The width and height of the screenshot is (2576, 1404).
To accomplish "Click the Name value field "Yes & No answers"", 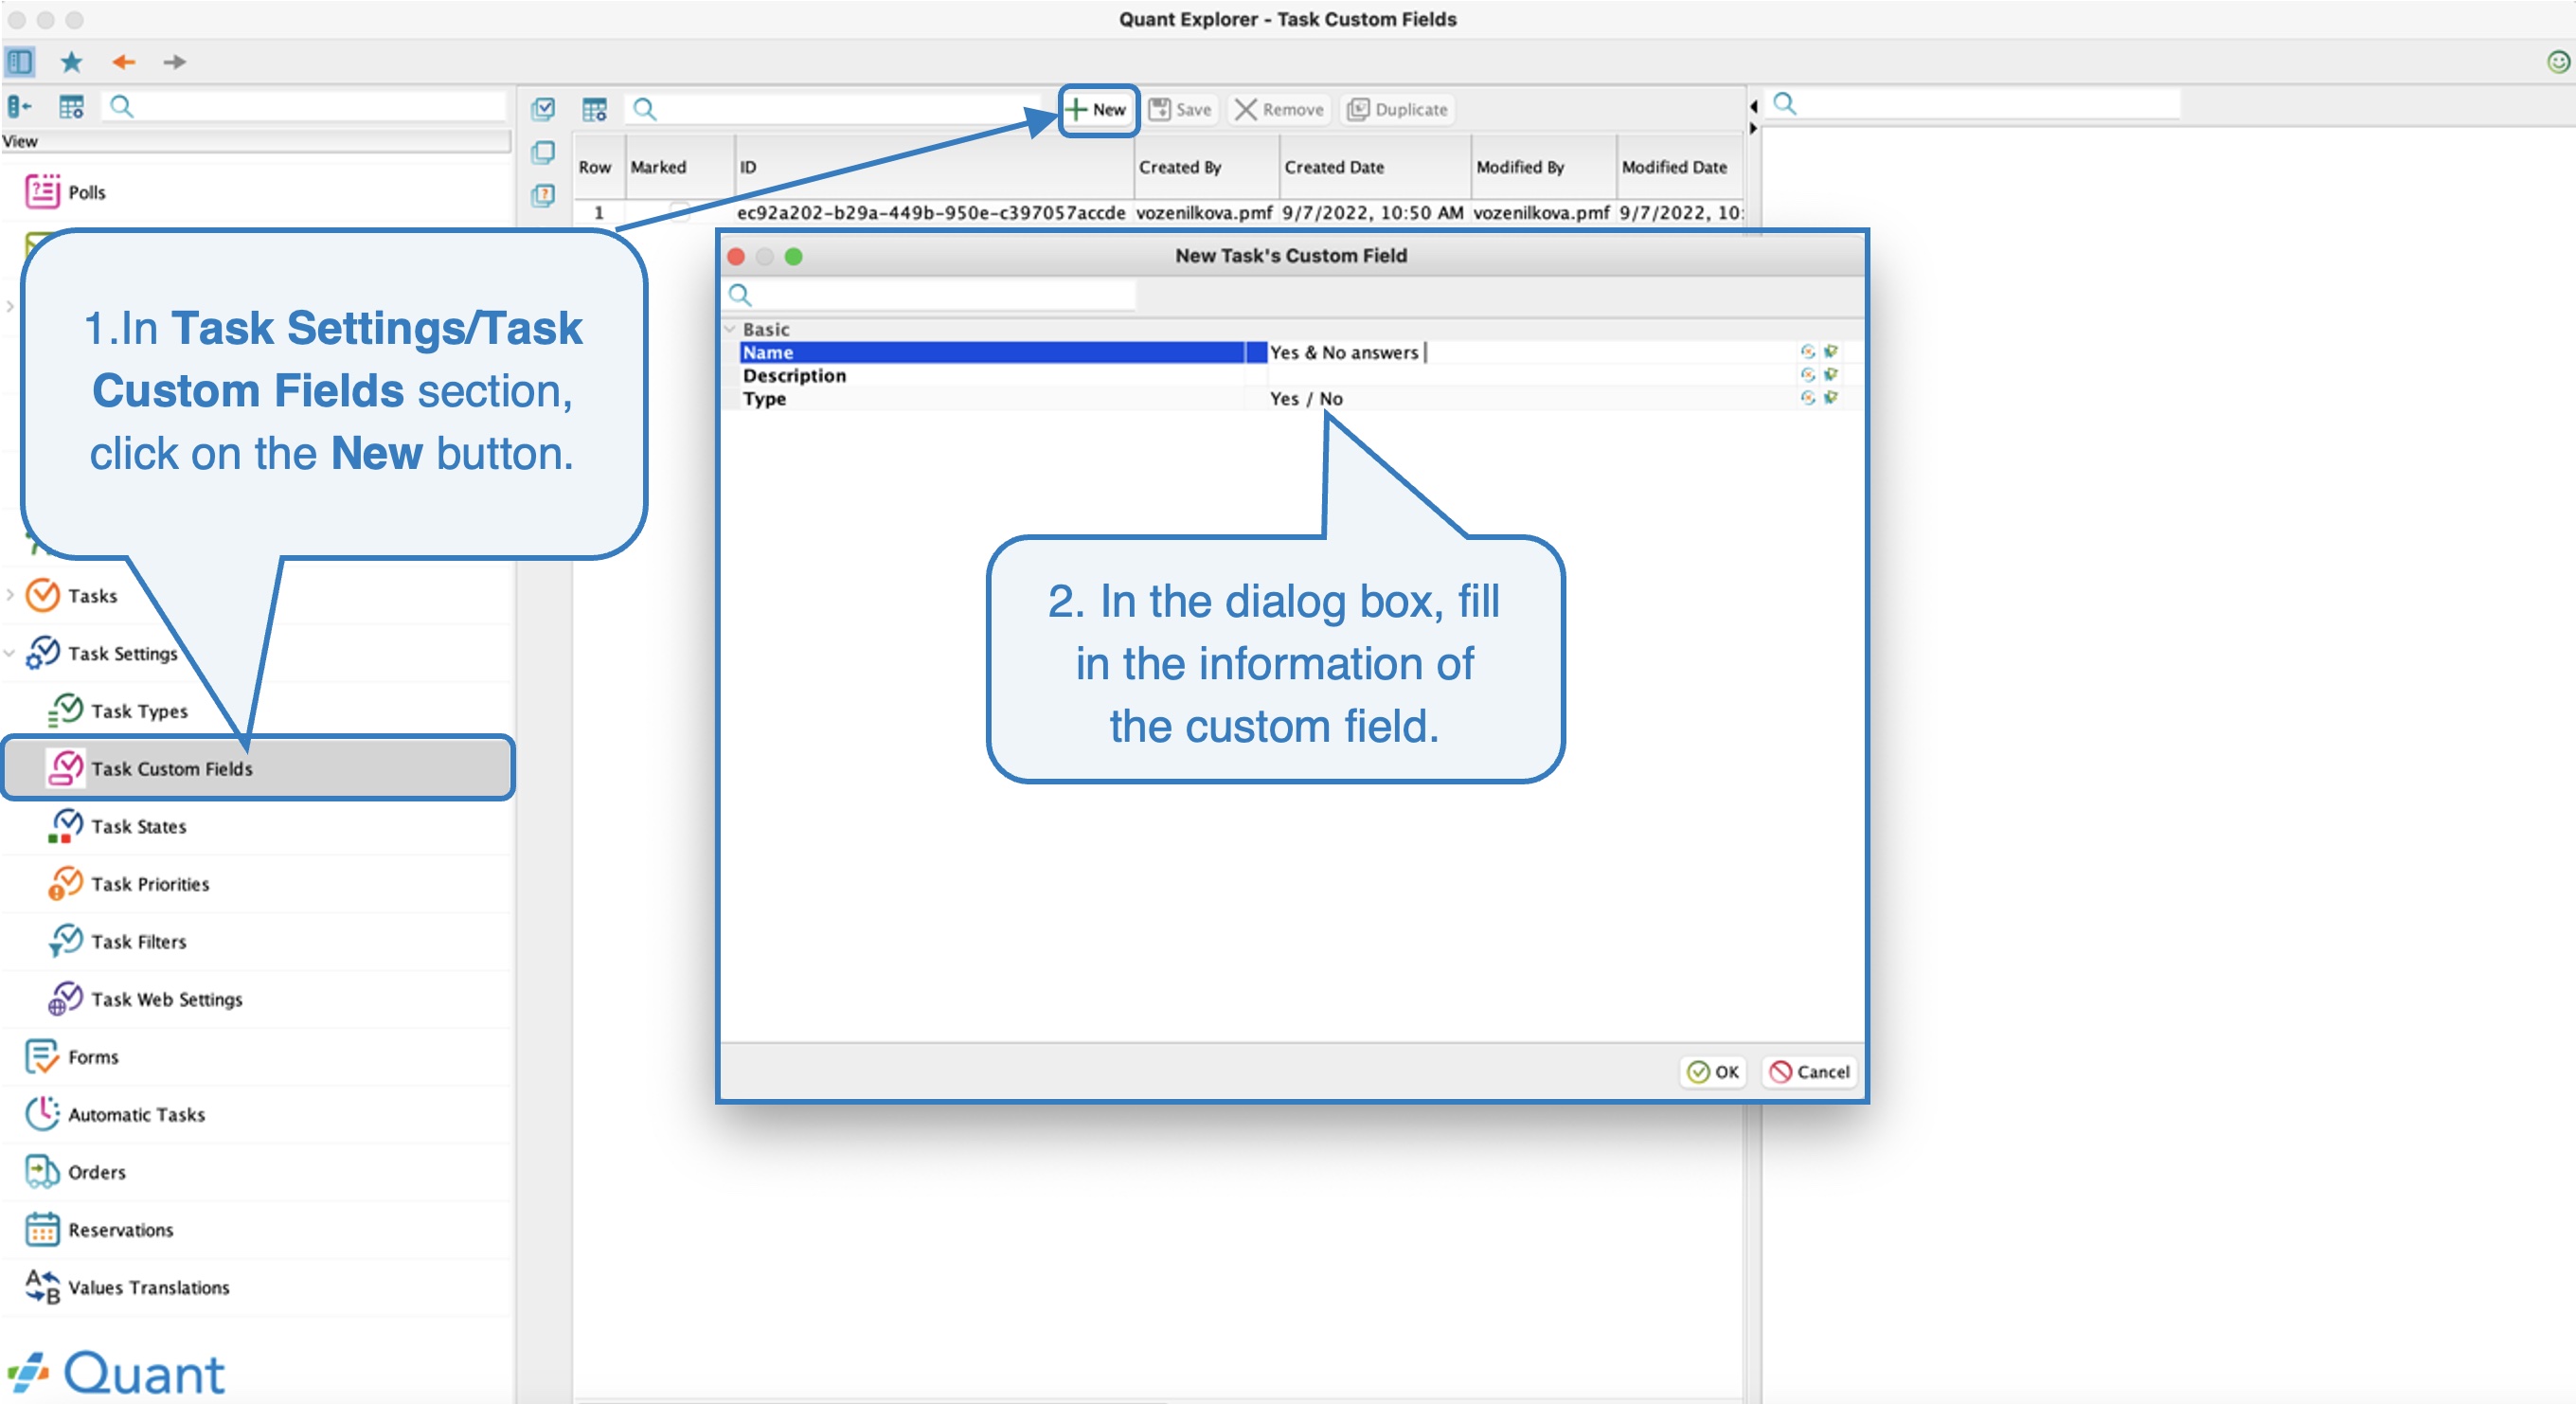I will (1530, 352).
